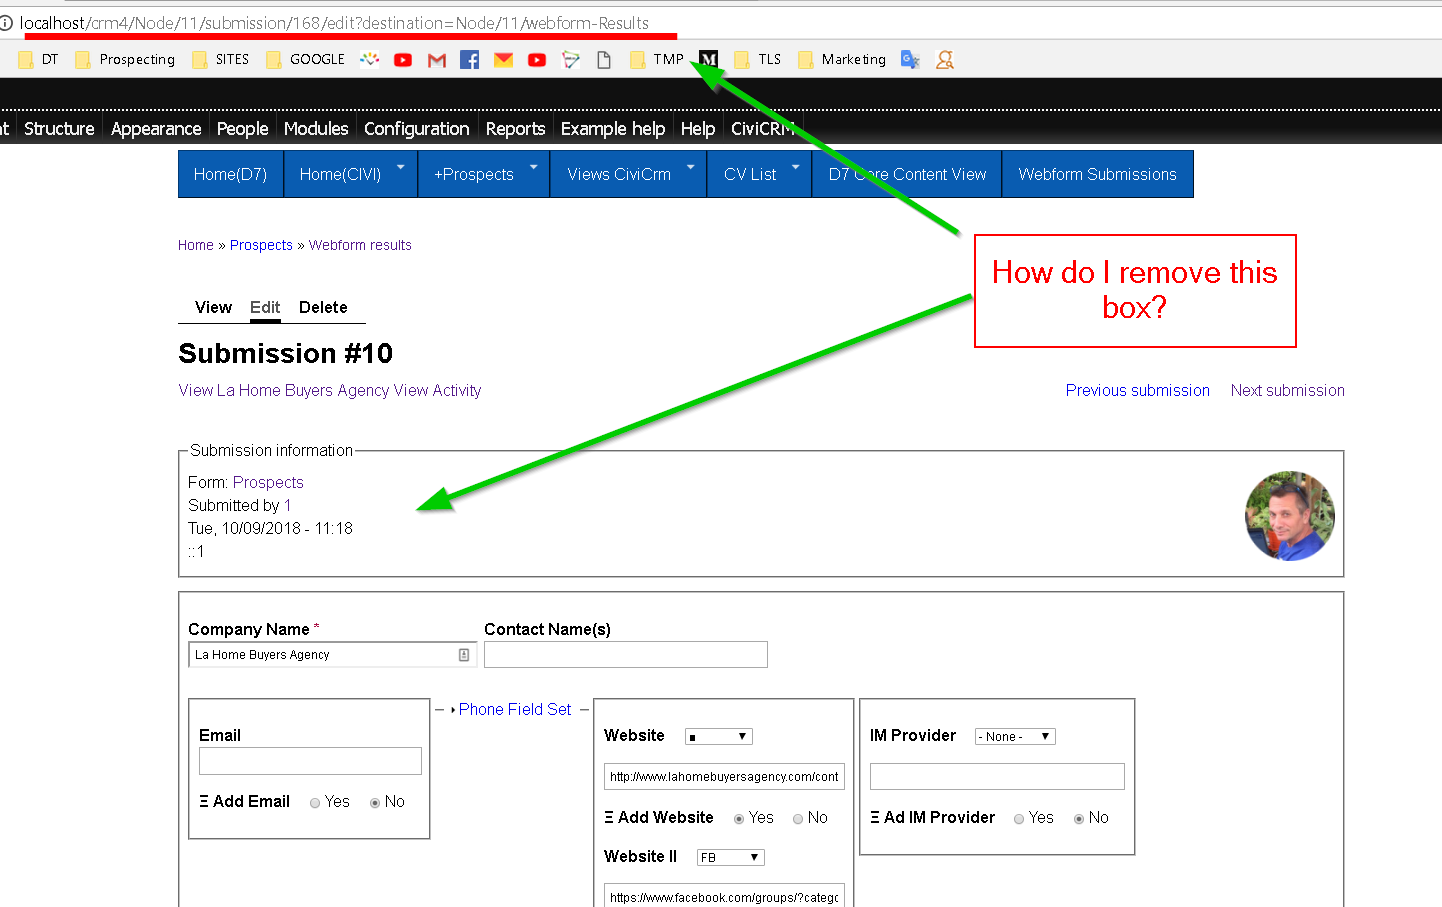Open the Website type dropdown
Viewport: 1442px width, 907px height.
coord(718,737)
